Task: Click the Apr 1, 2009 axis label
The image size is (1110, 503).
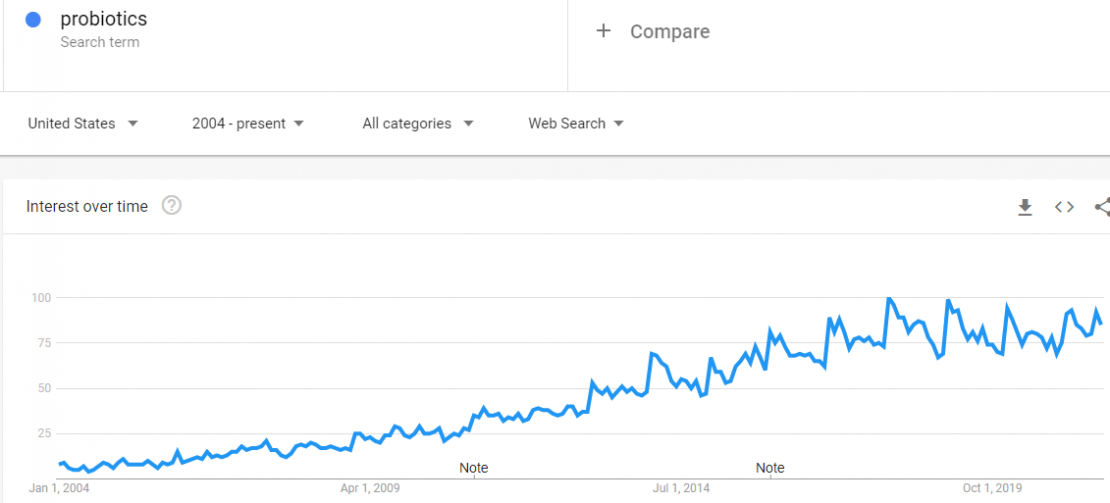Action: [370, 488]
